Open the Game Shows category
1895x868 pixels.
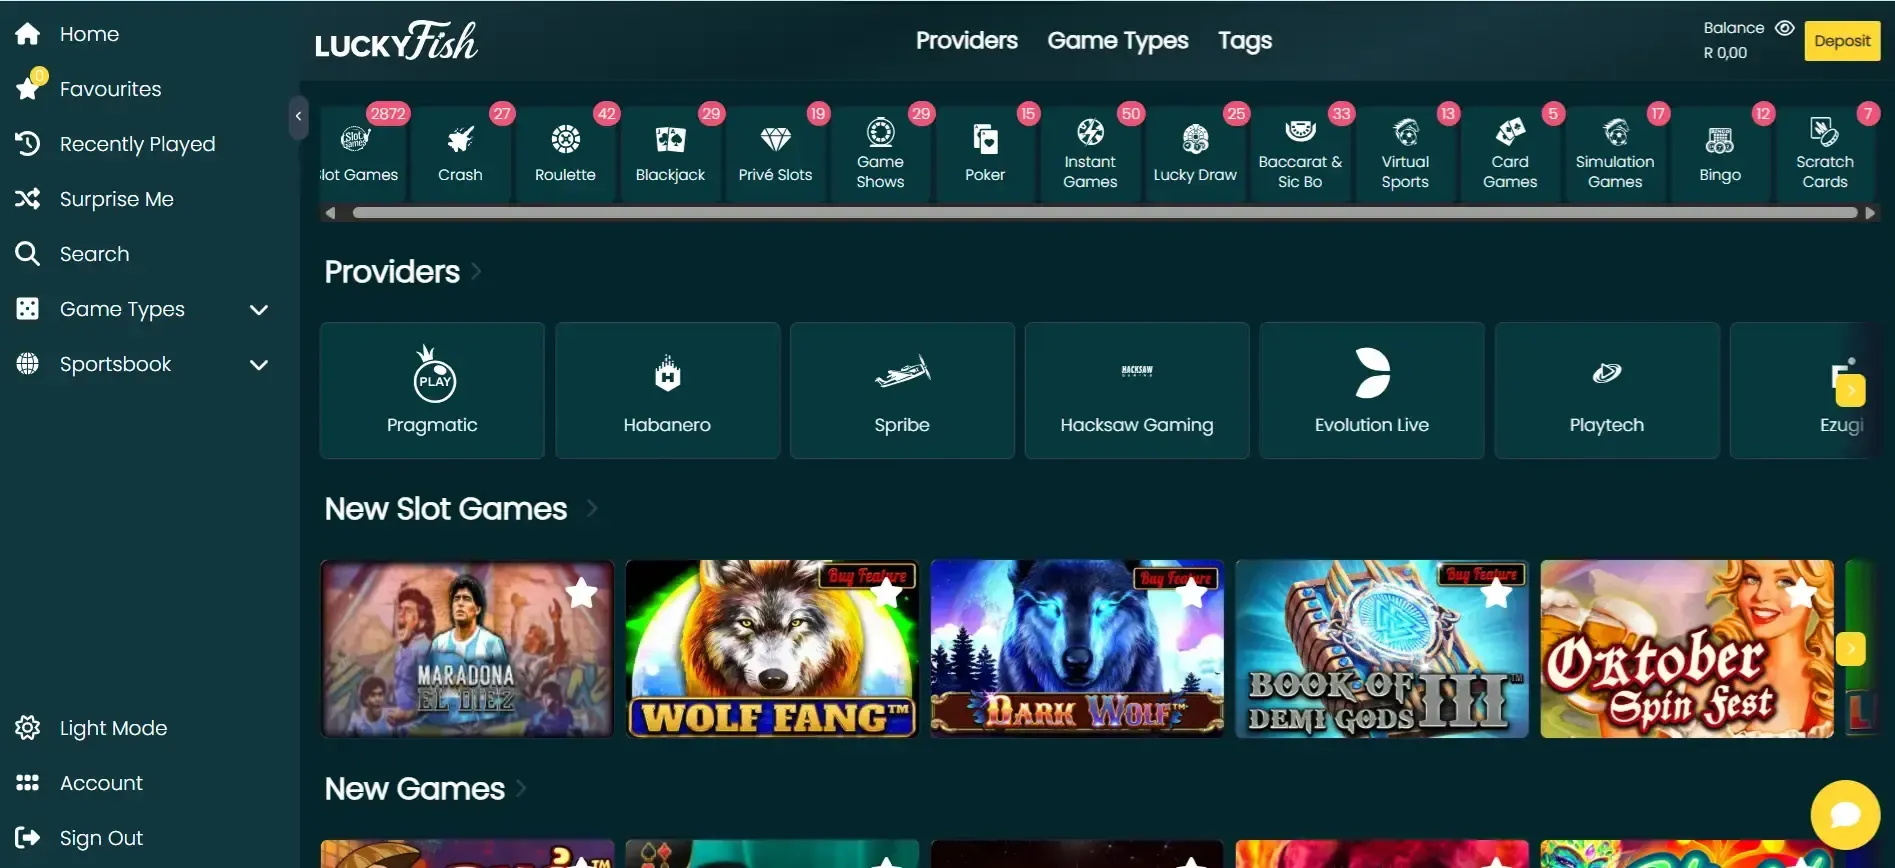[880, 153]
